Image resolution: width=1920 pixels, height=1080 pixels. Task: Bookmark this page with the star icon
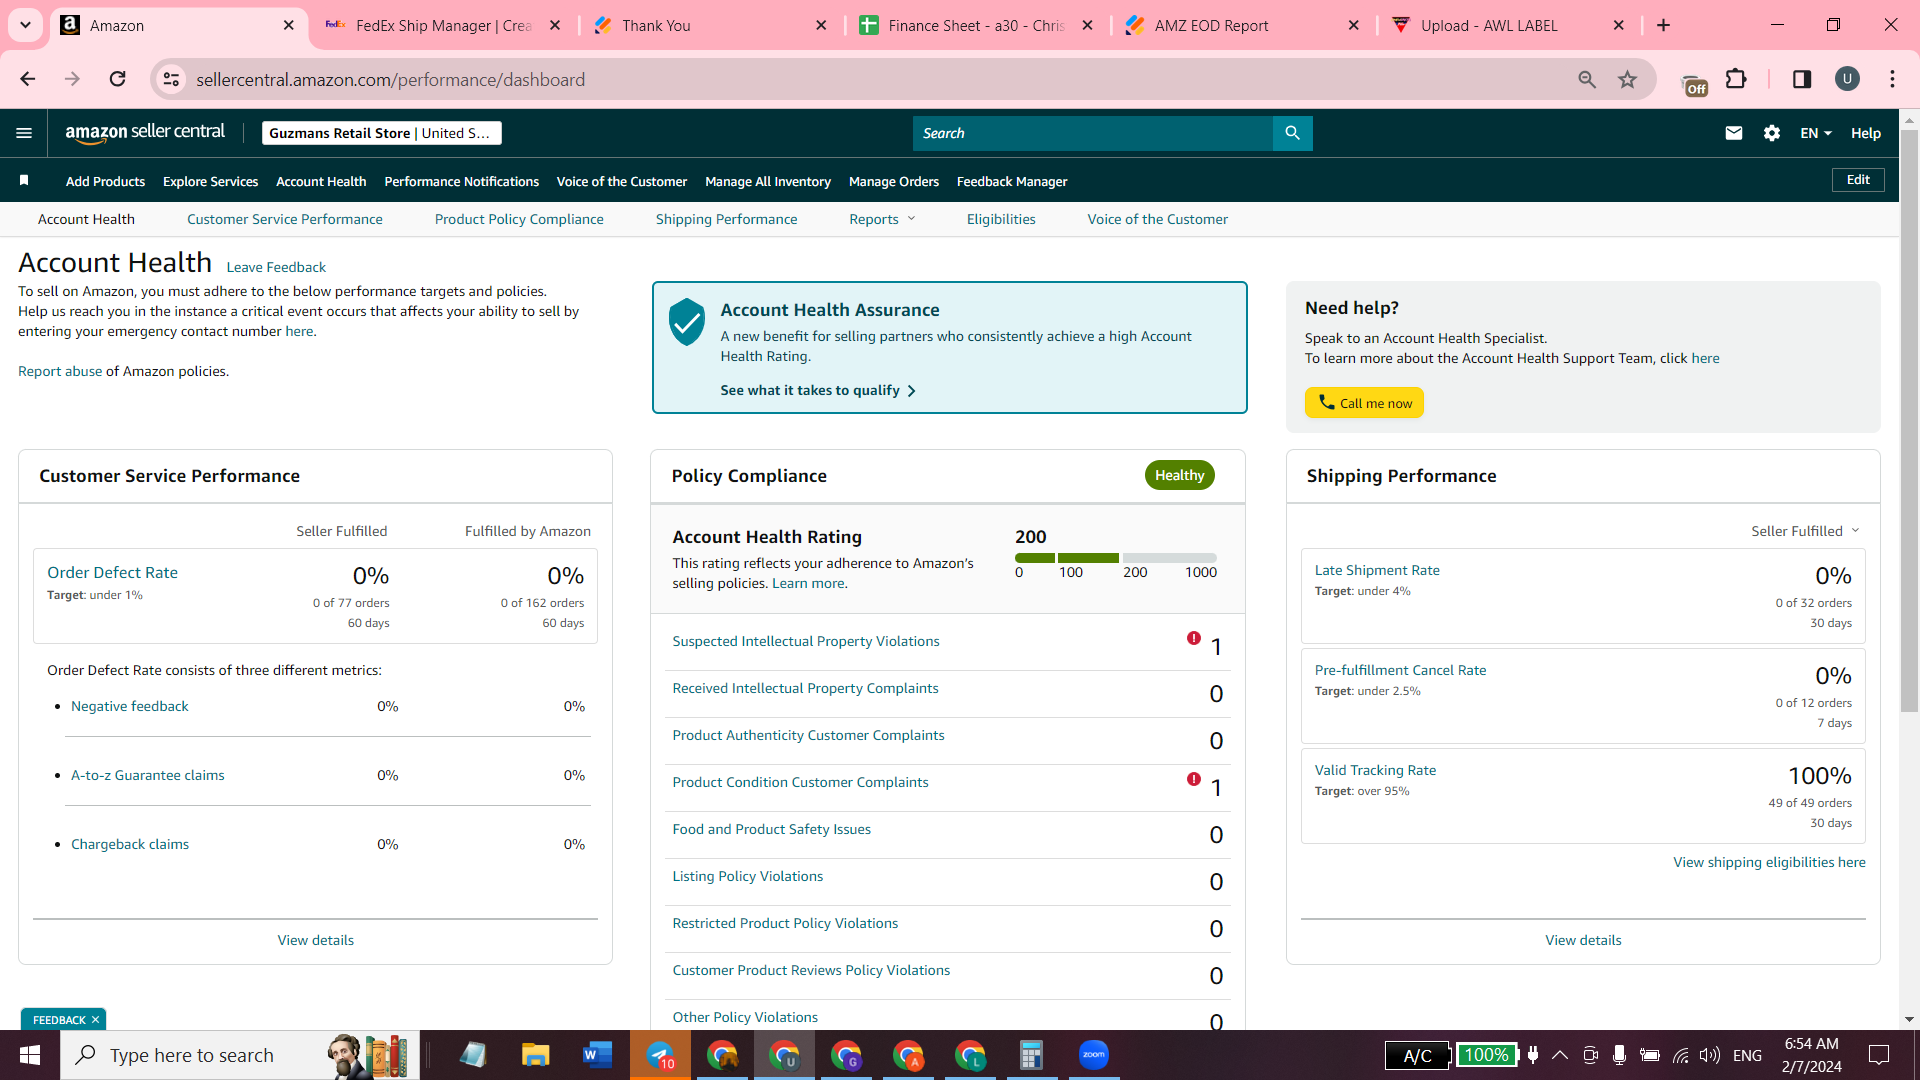click(1627, 79)
